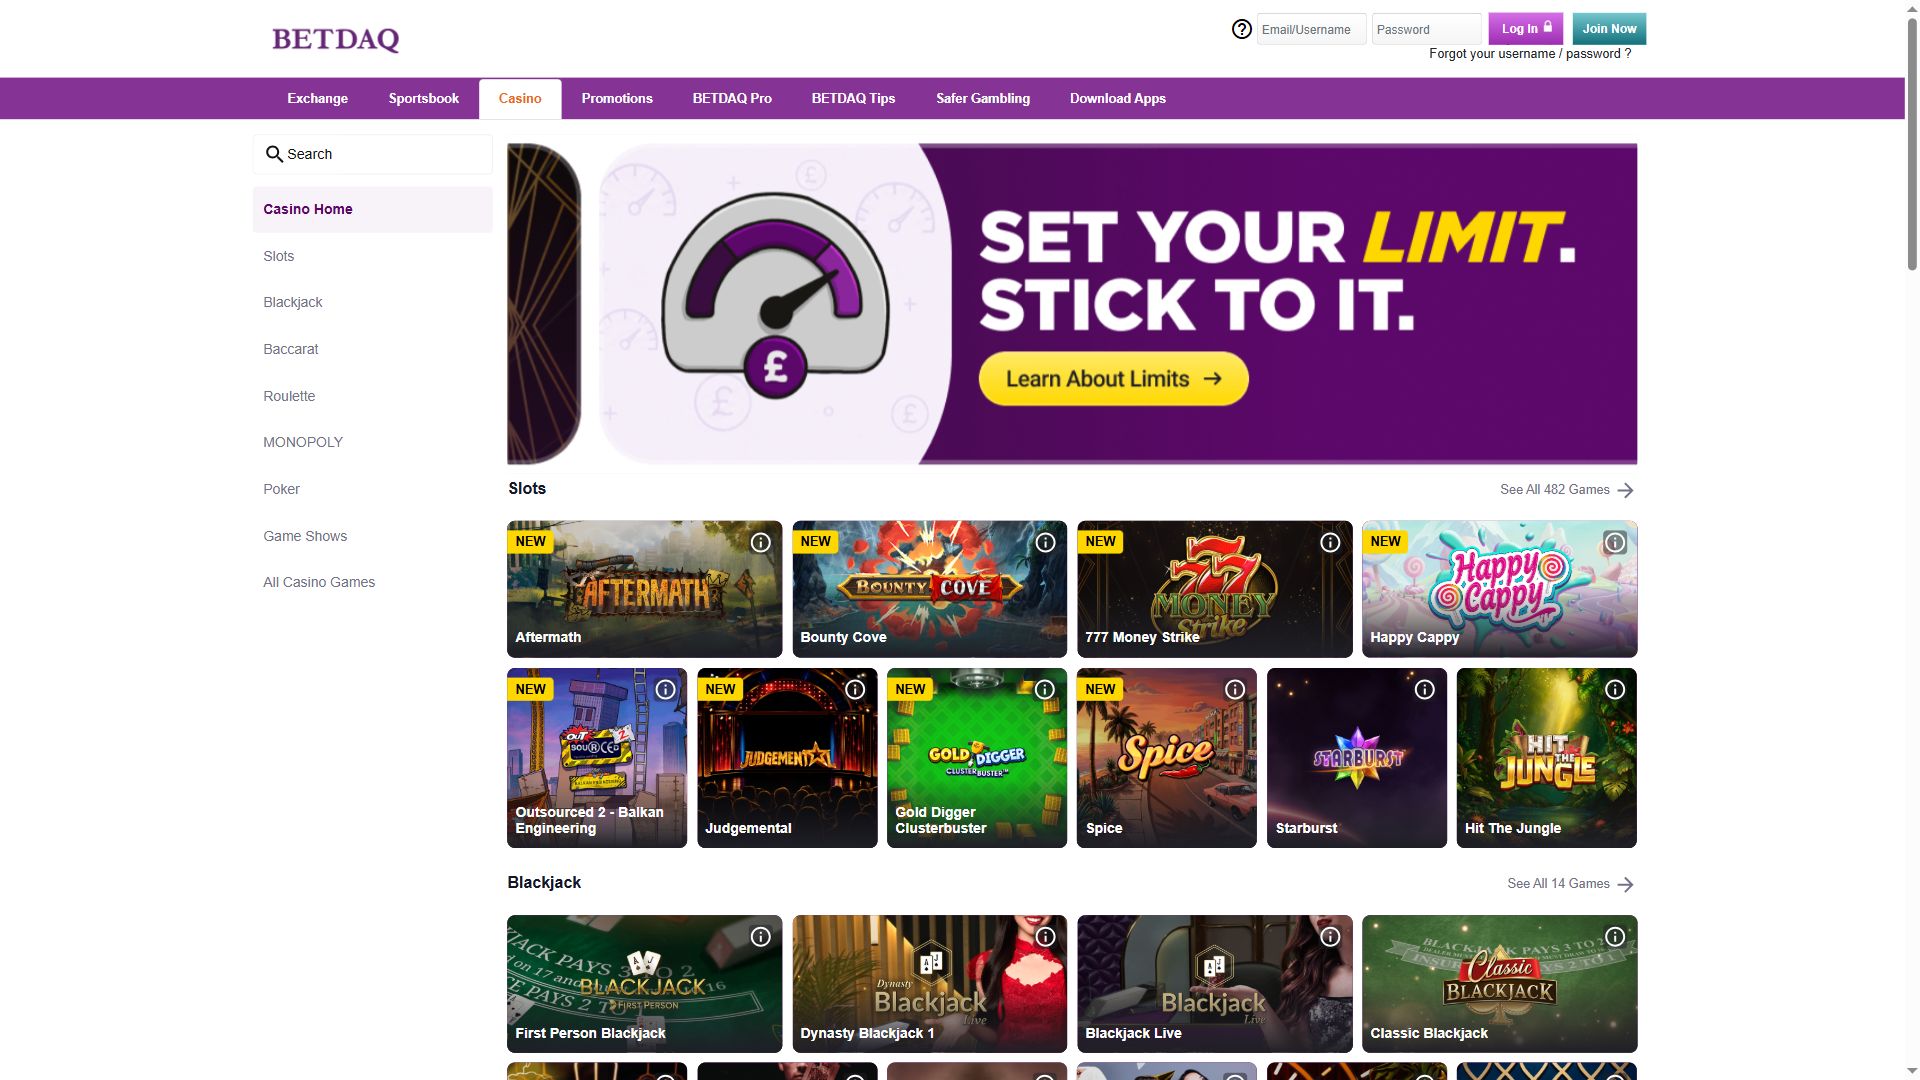Focus the Email/Username field
Viewport: 1920px width, 1080px height.
(1311, 29)
